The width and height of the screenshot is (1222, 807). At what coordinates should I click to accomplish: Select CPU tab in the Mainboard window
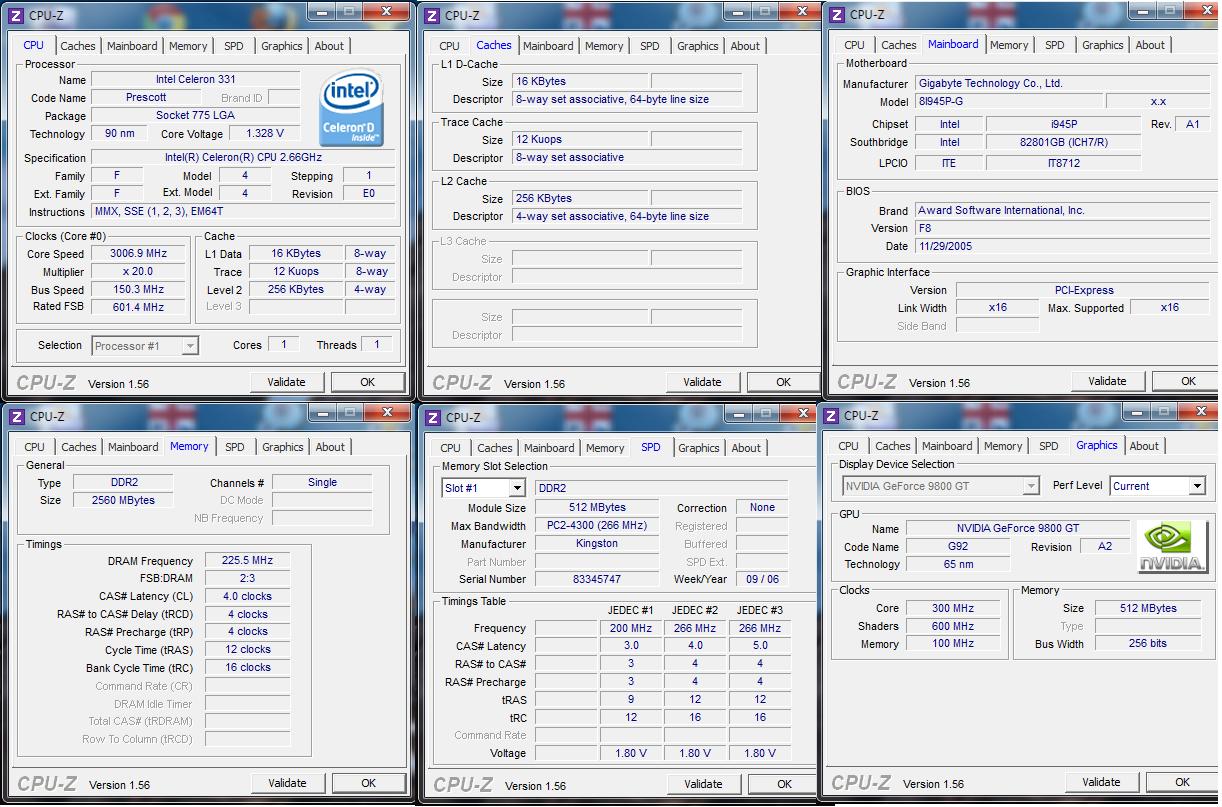click(x=854, y=45)
